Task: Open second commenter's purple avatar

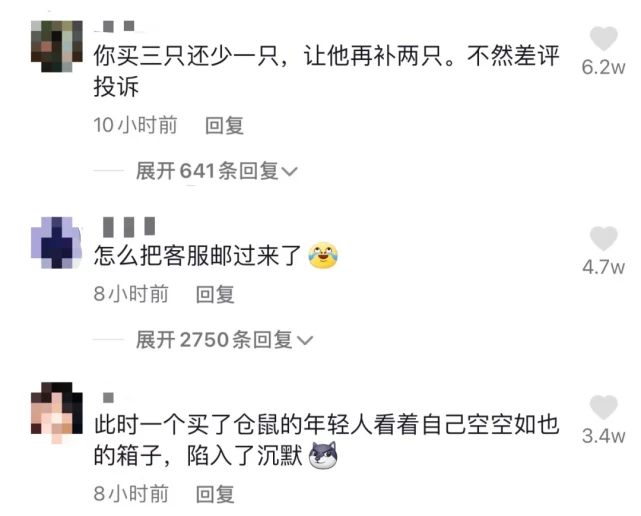Action: pyautogui.click(x=57, y=242)
